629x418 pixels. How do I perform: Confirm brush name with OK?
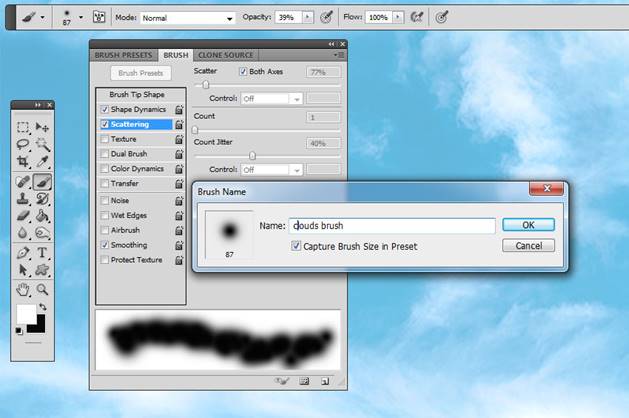528,225
